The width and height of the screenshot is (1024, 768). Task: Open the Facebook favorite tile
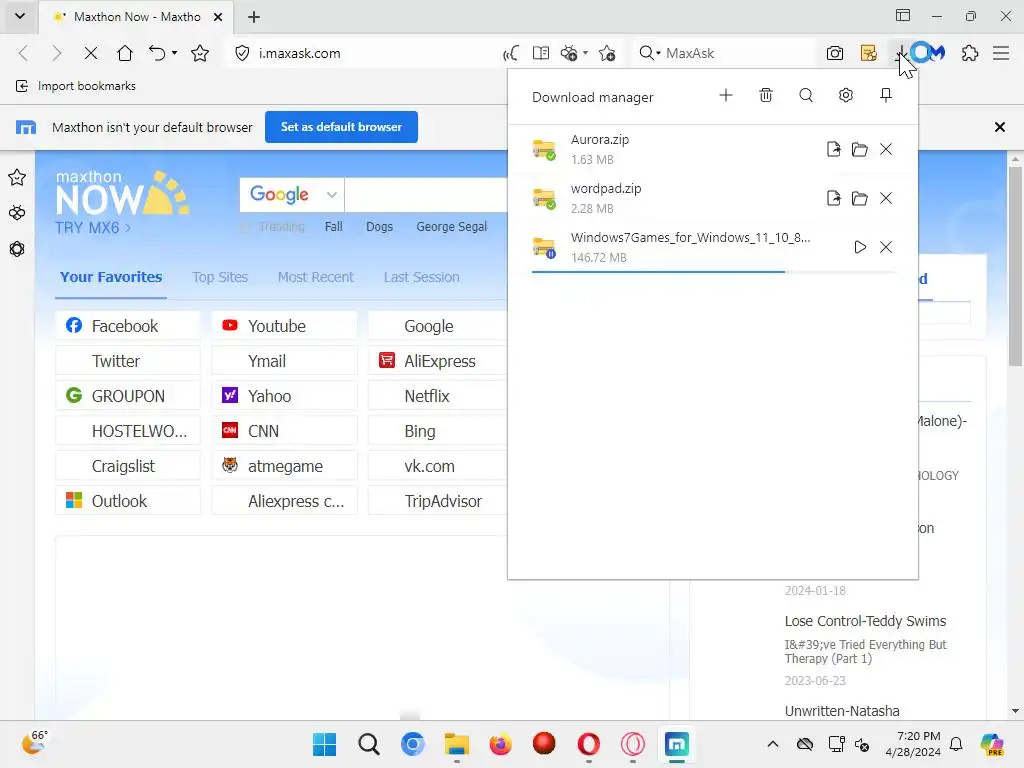128,325
